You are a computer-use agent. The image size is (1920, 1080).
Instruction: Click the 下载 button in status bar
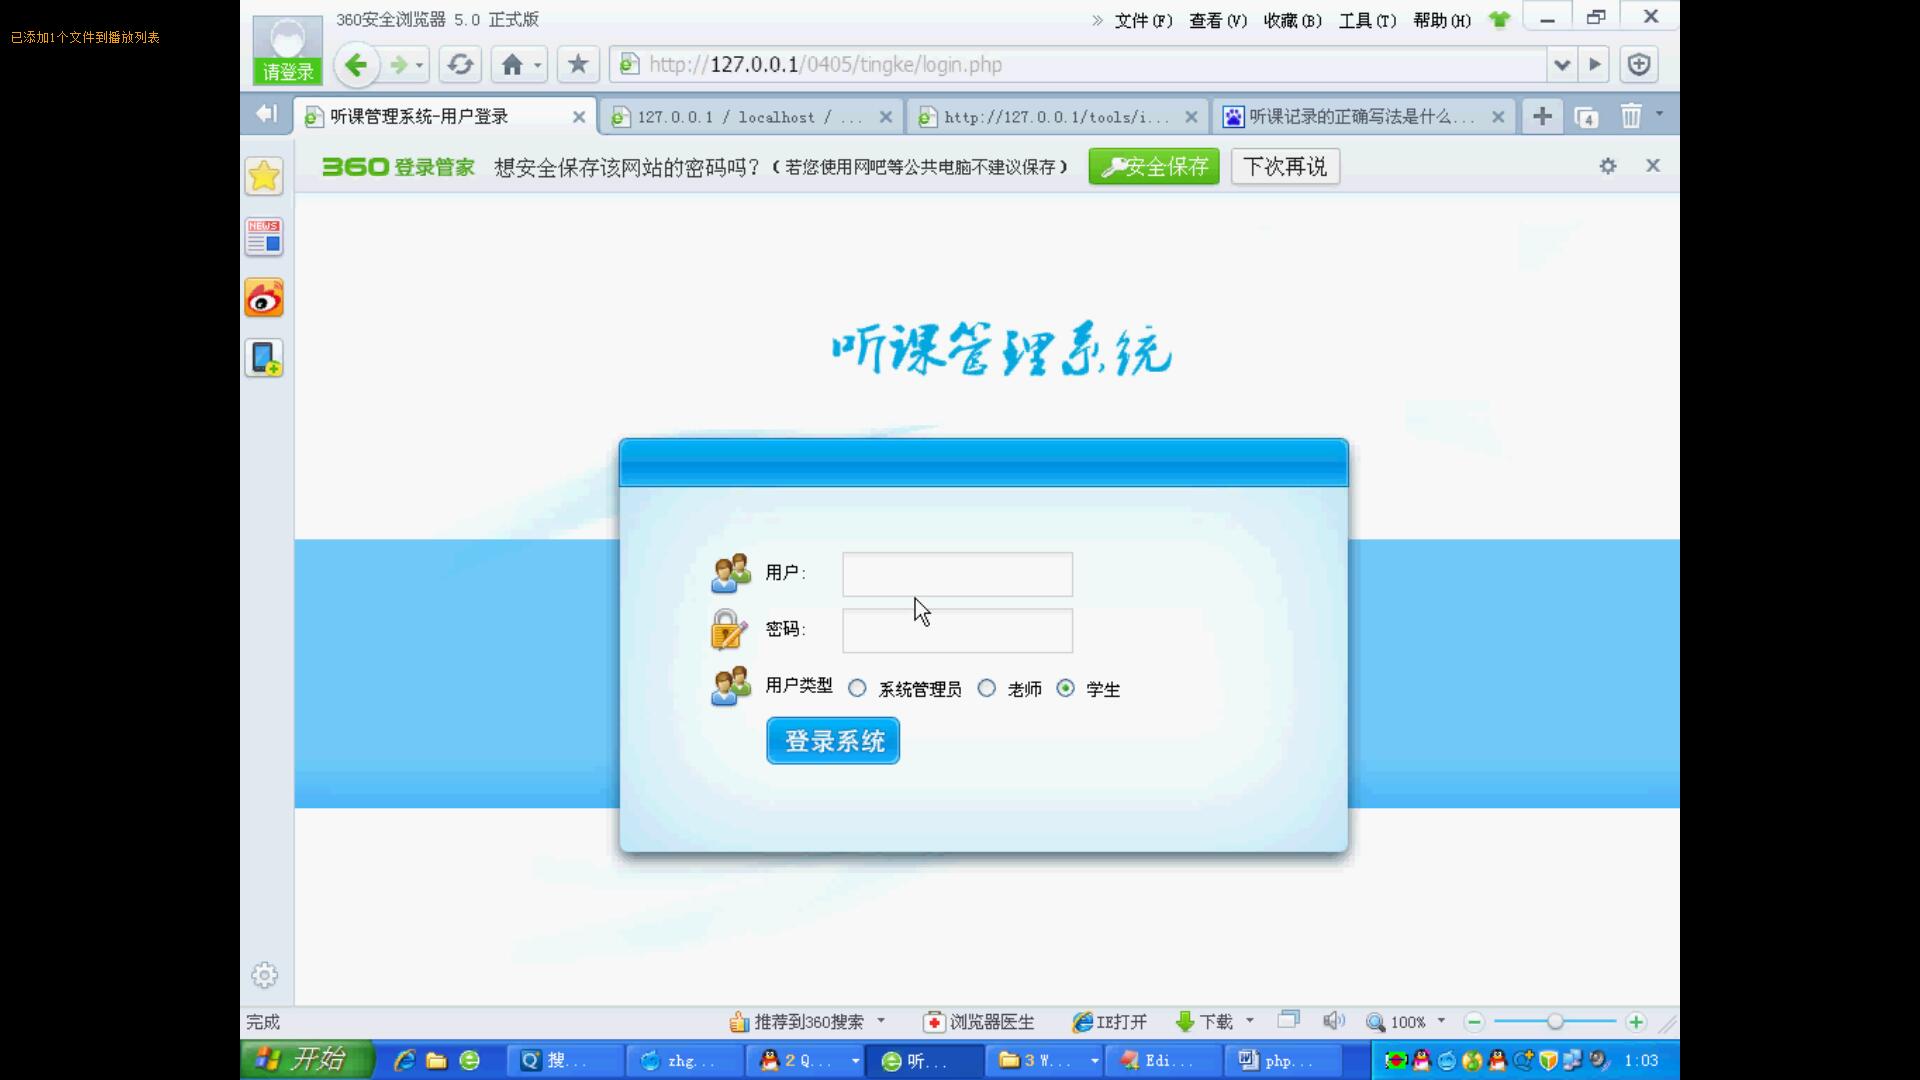pyautogui.click(x=1205, y=1022)
